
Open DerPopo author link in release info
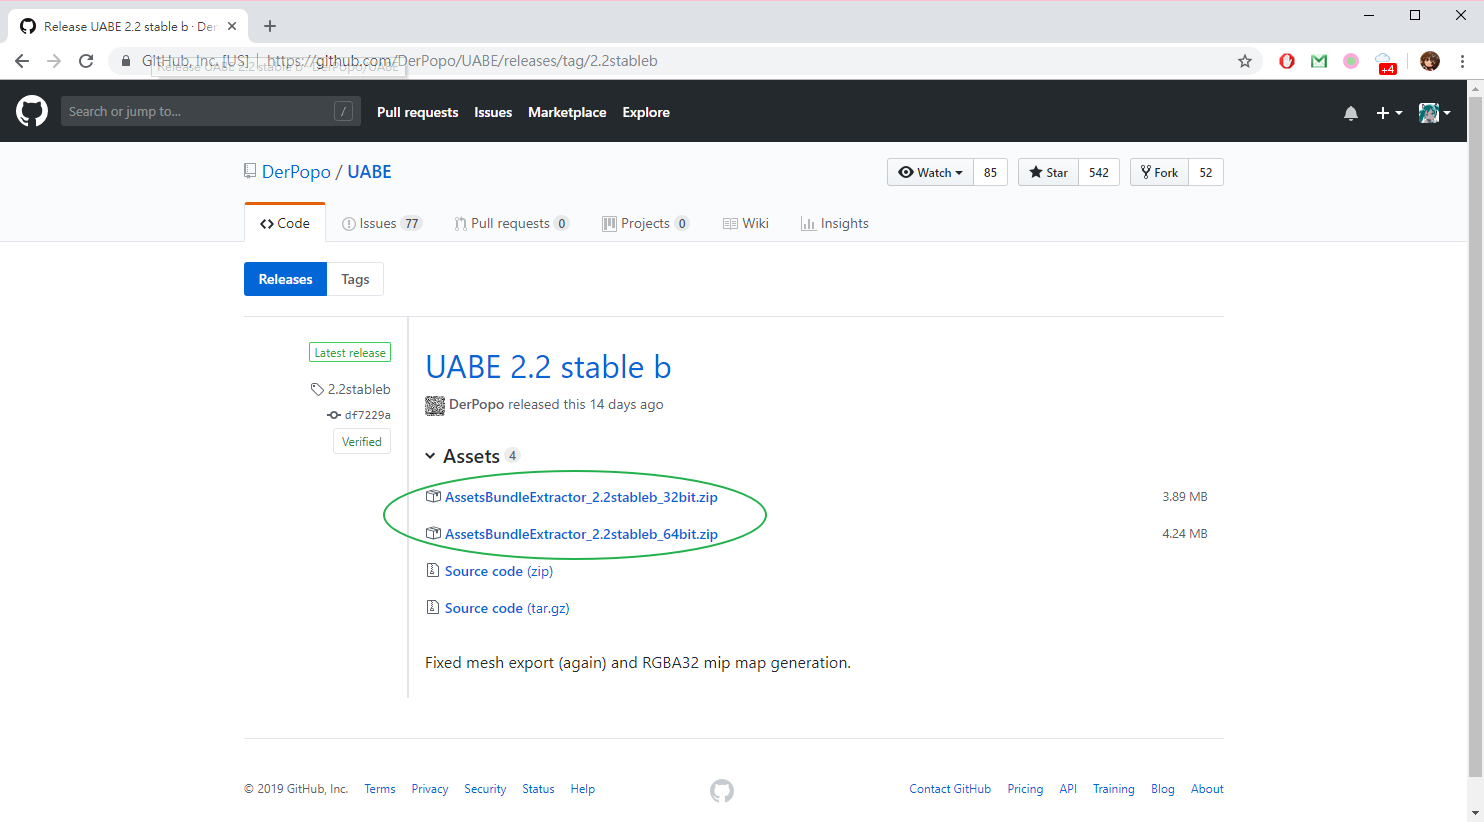click(476, 405)
